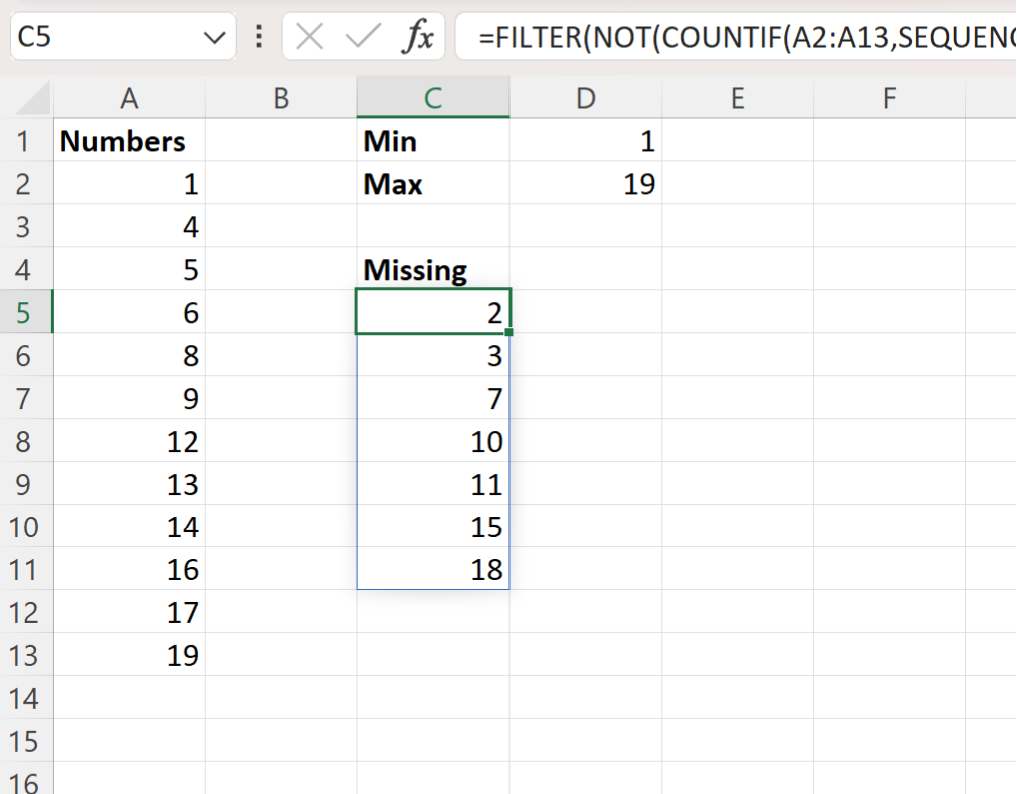Open the Name Box dropdown arrow
The height and width of the screenshot is (794, 1017).
coord(213,38)
